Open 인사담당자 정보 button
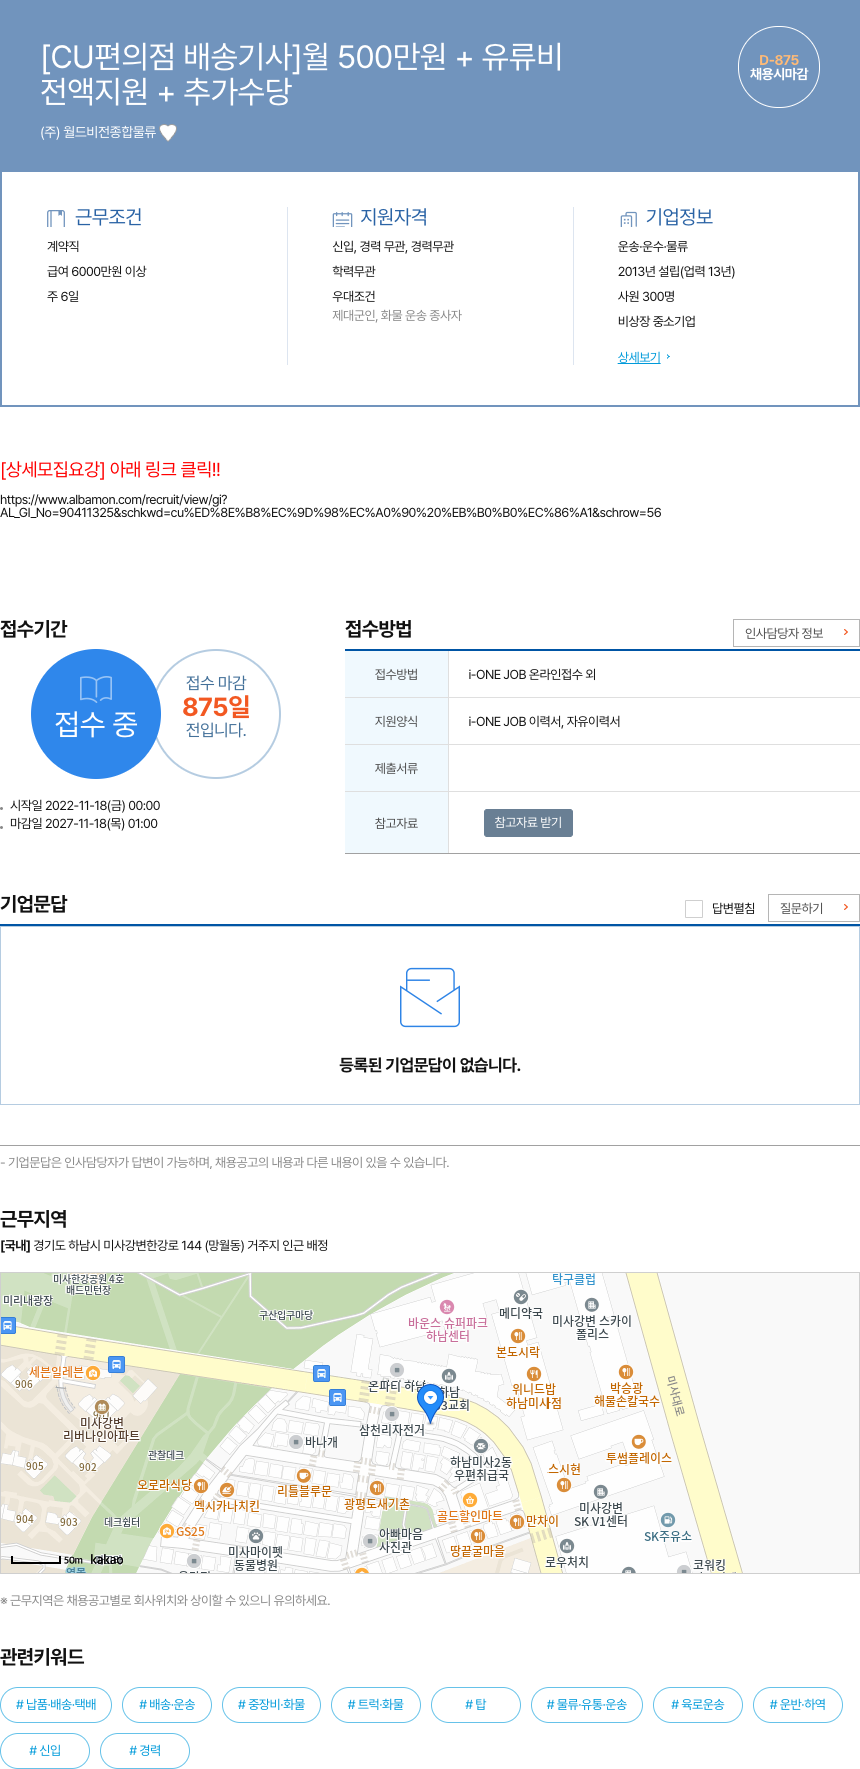 (796, 633)
